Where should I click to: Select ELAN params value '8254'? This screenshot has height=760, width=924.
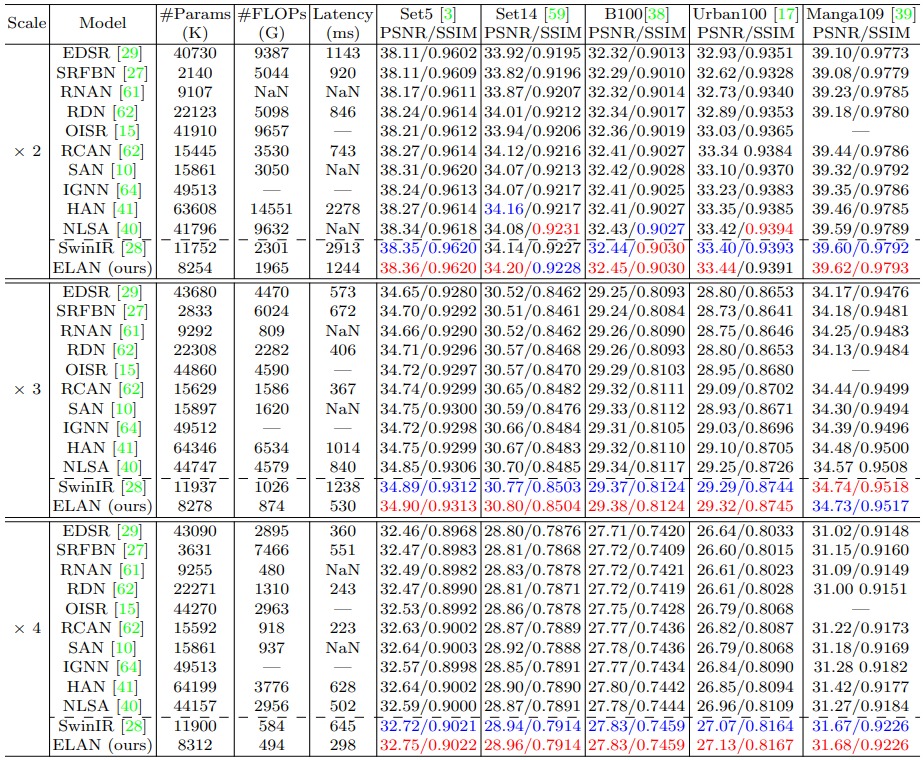pyautogui.click(x=195, y=268)
